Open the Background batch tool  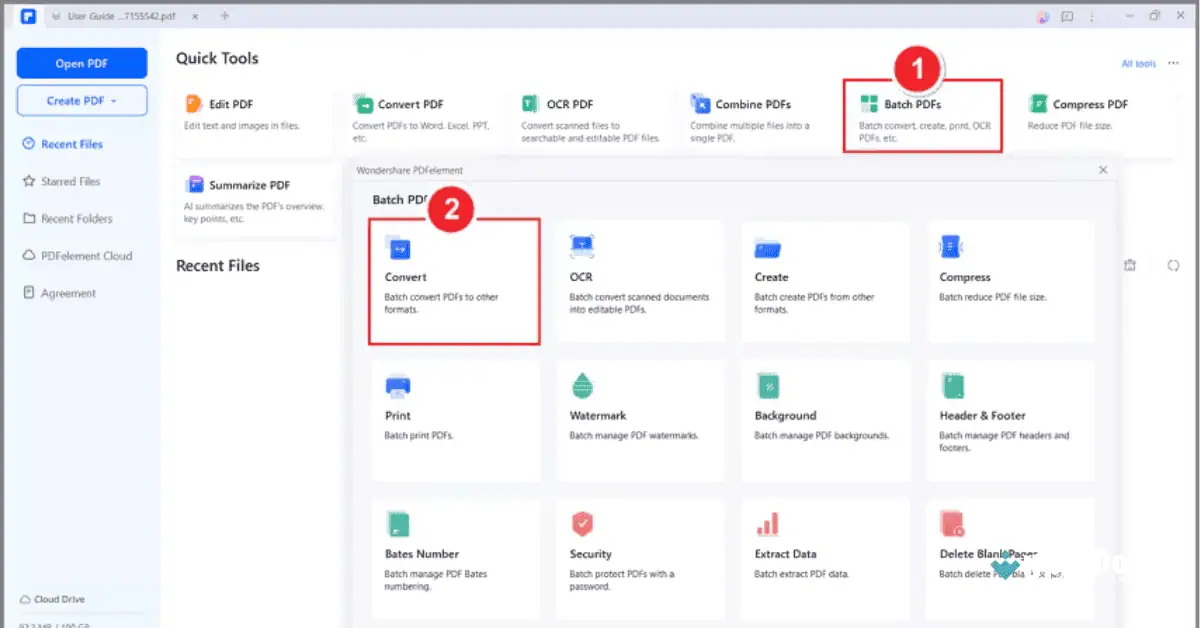(825, 420)
